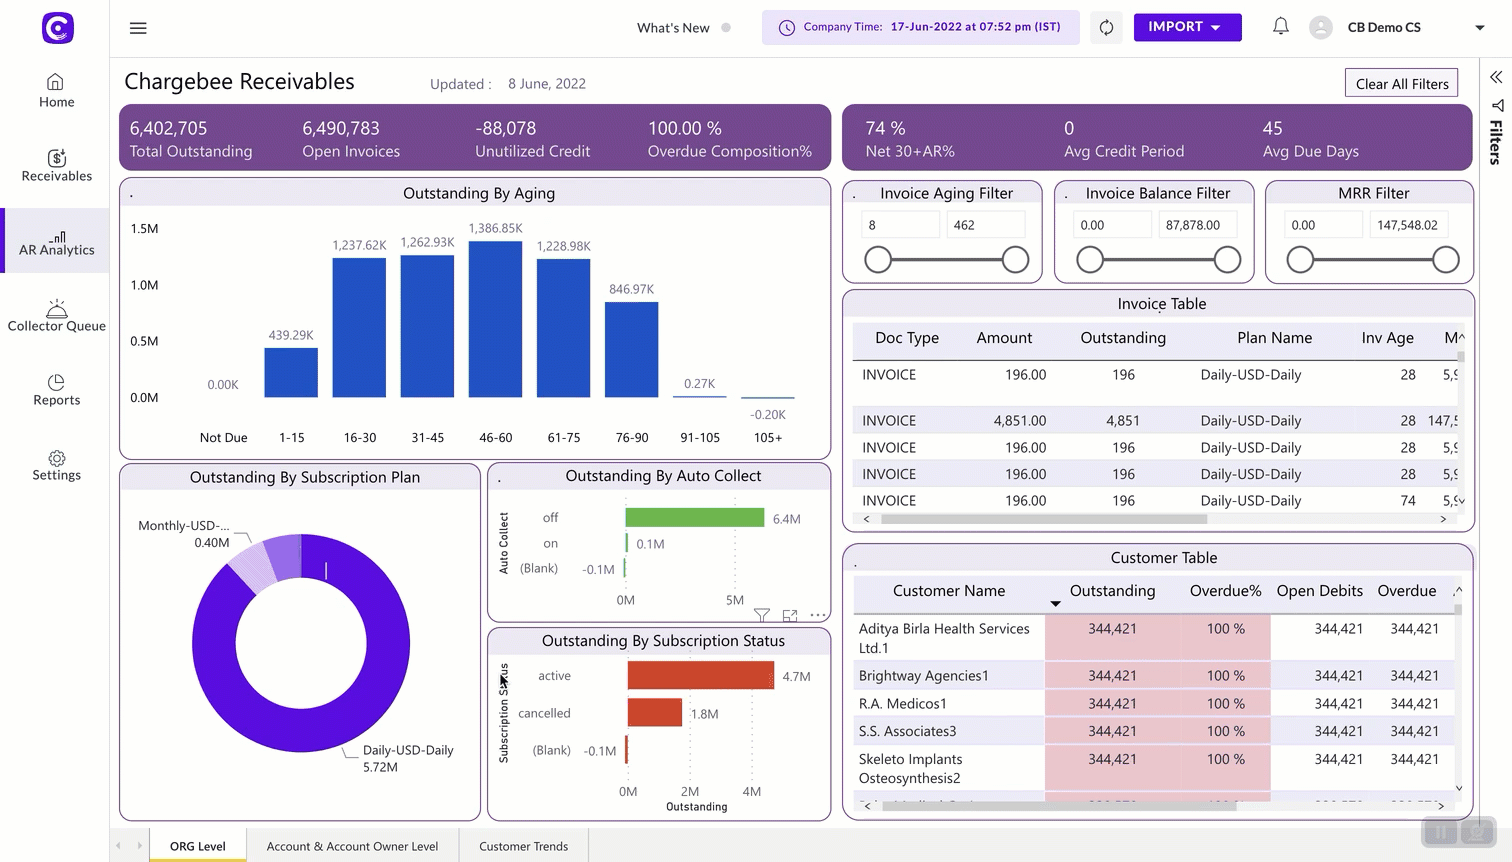The width and height of the screenshot is (1512, 862).
Task: Click the previous tab arrow
Action: (x=118, y=846)
